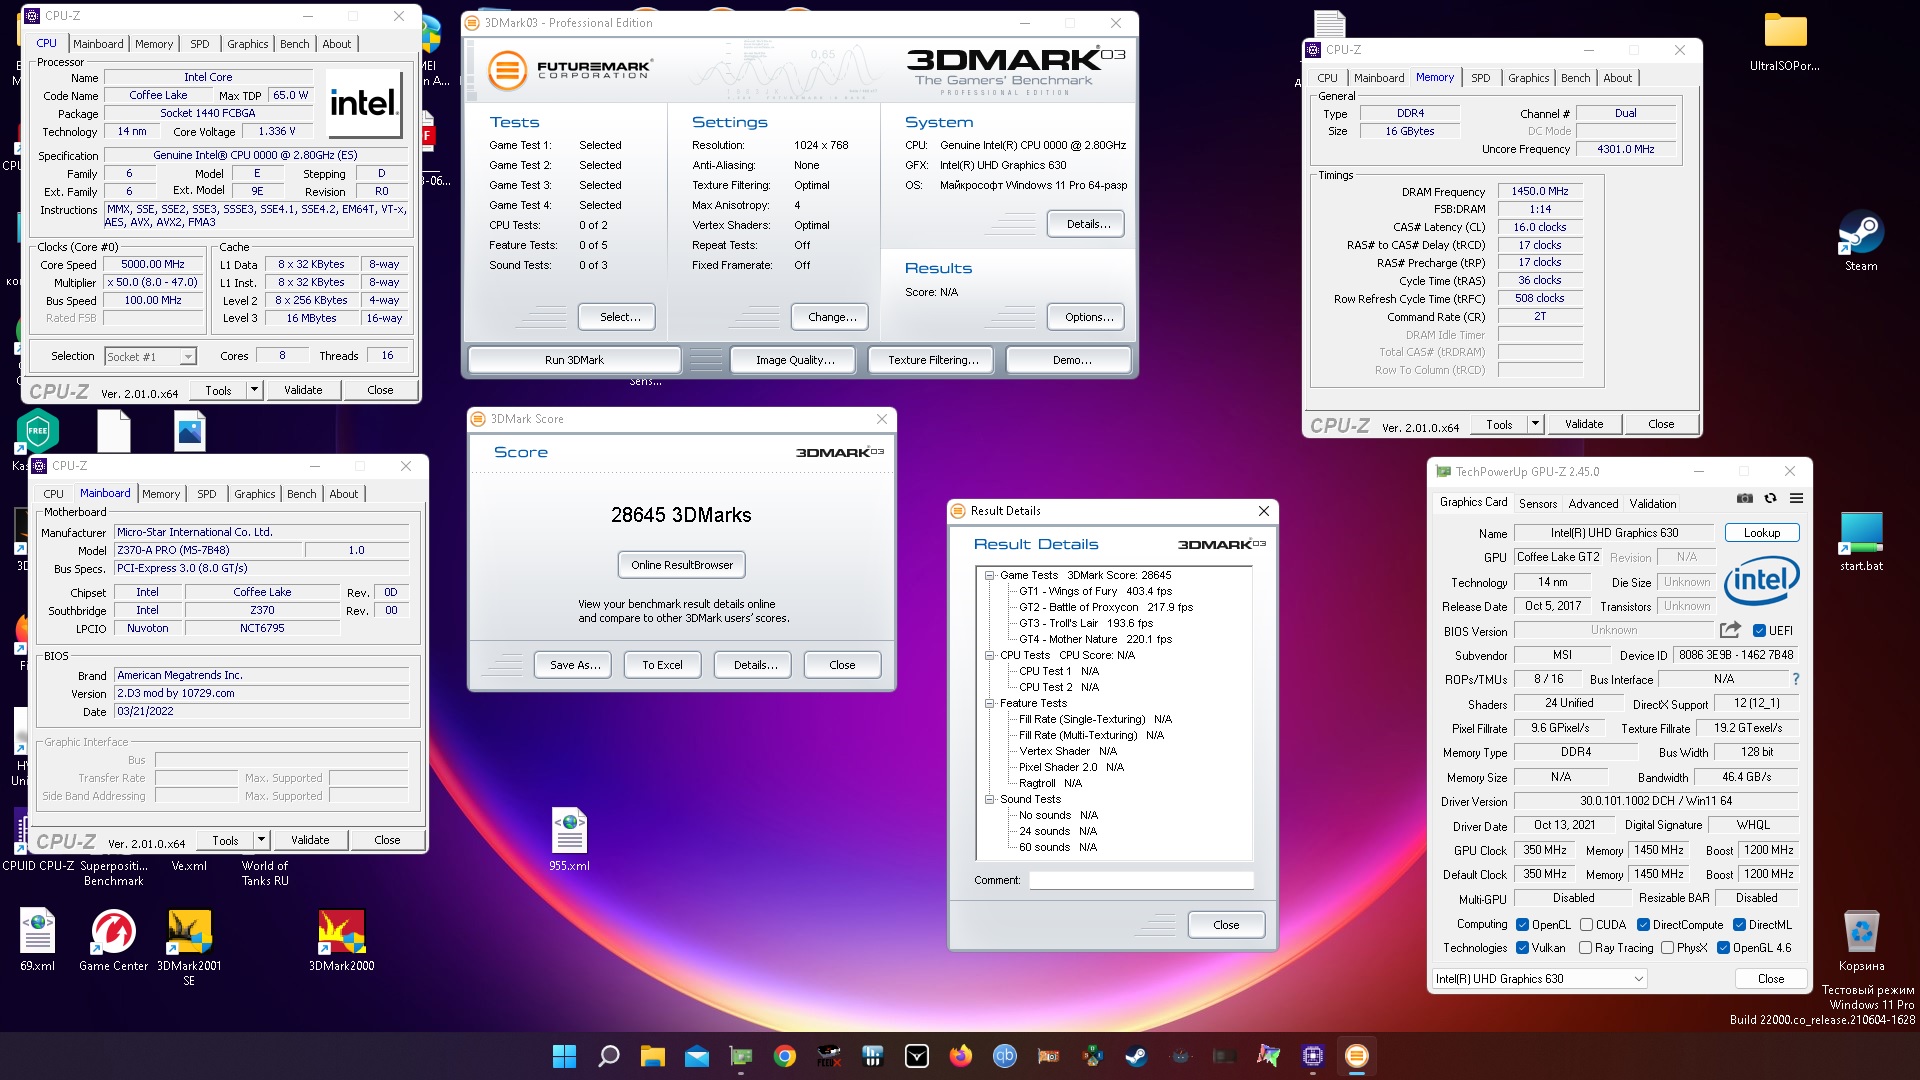Take a GPU-Z screenshot with the camera icon
The image size is (1920, 1080).
(1745, 498)
